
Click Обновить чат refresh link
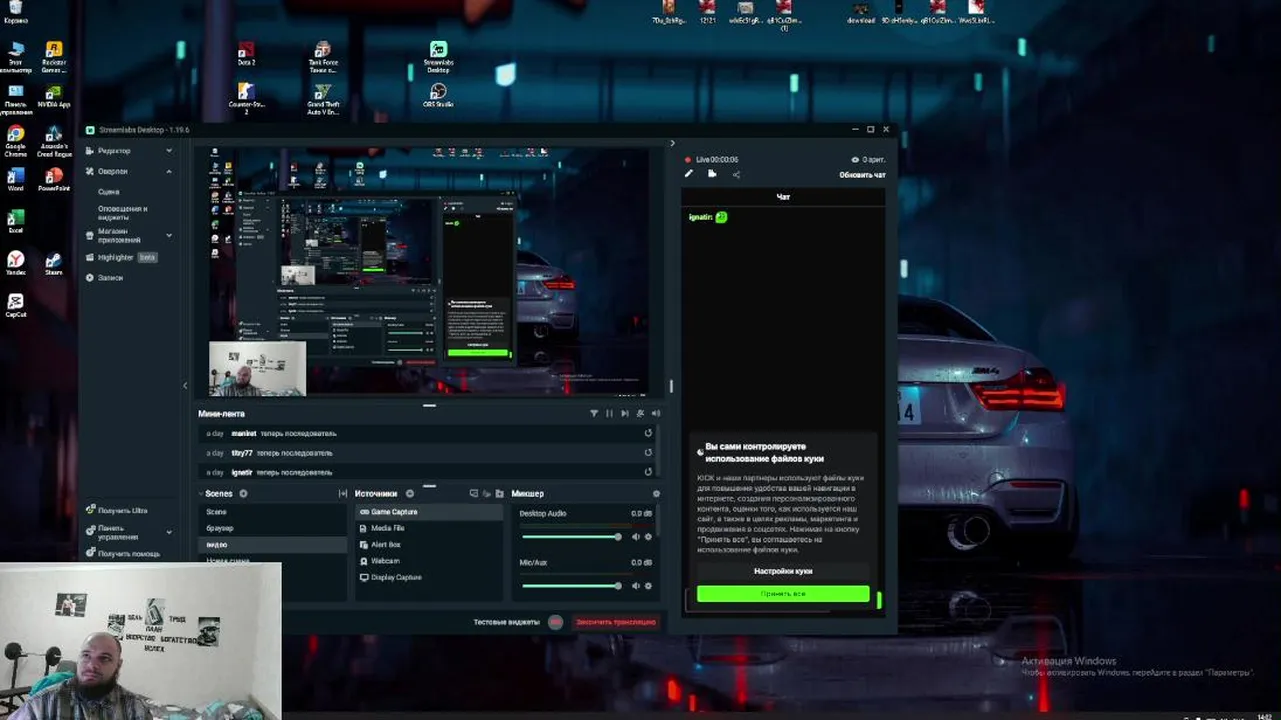click(862, 175)
